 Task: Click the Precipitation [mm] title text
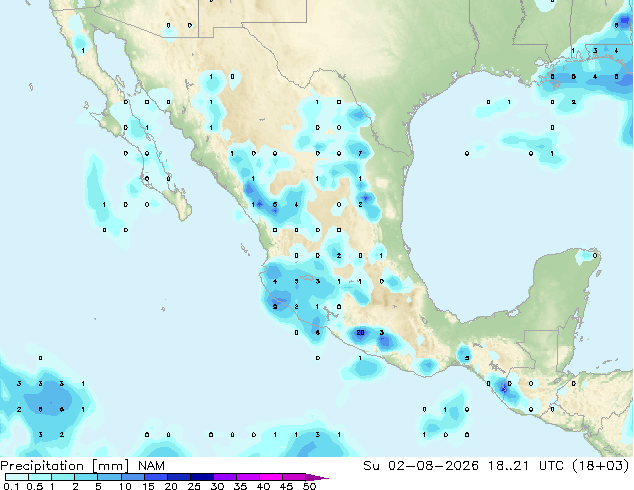tap(65, 466)
